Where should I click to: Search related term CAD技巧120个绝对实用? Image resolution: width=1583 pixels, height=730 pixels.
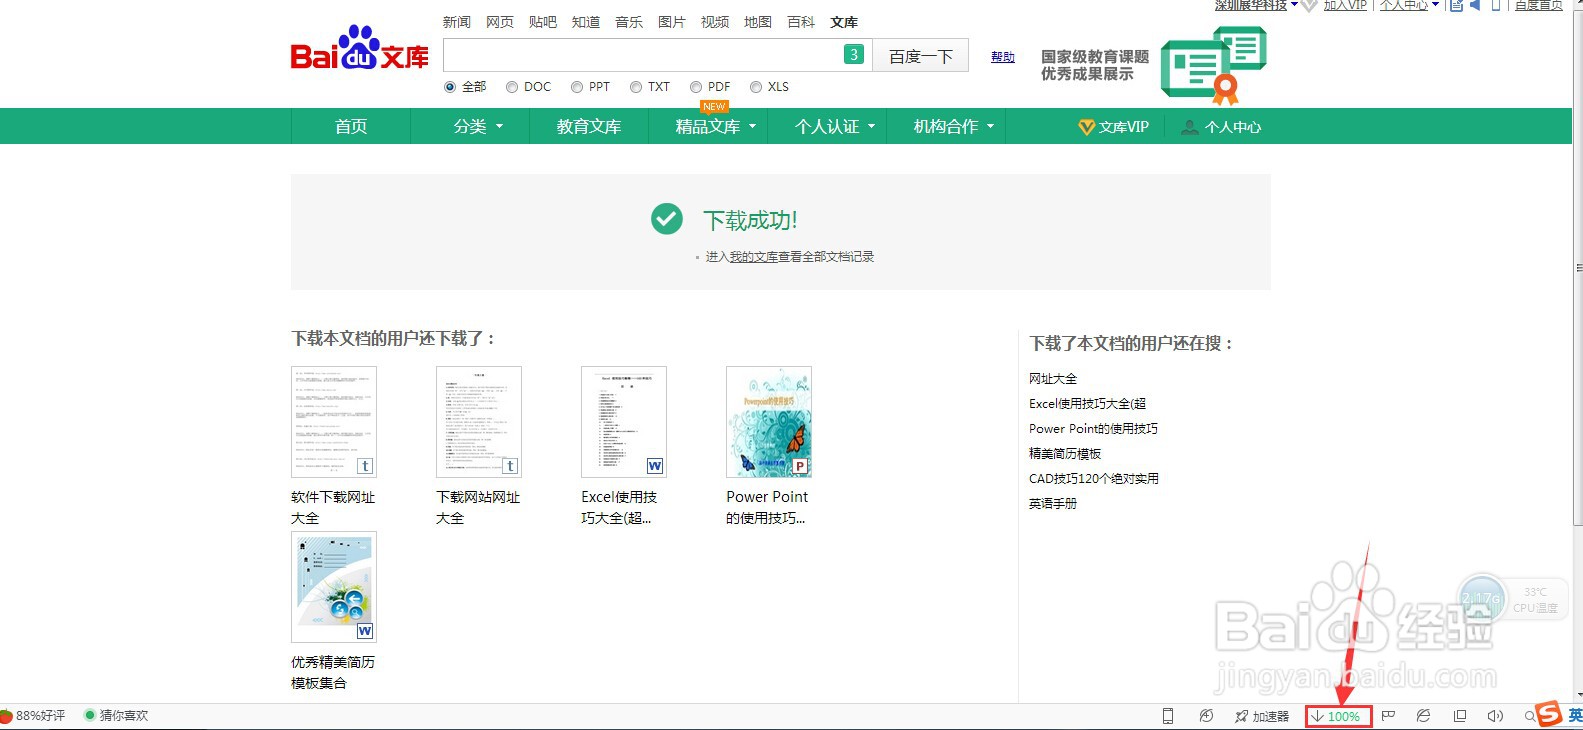pyautogui.click(x=1094, y=479)
